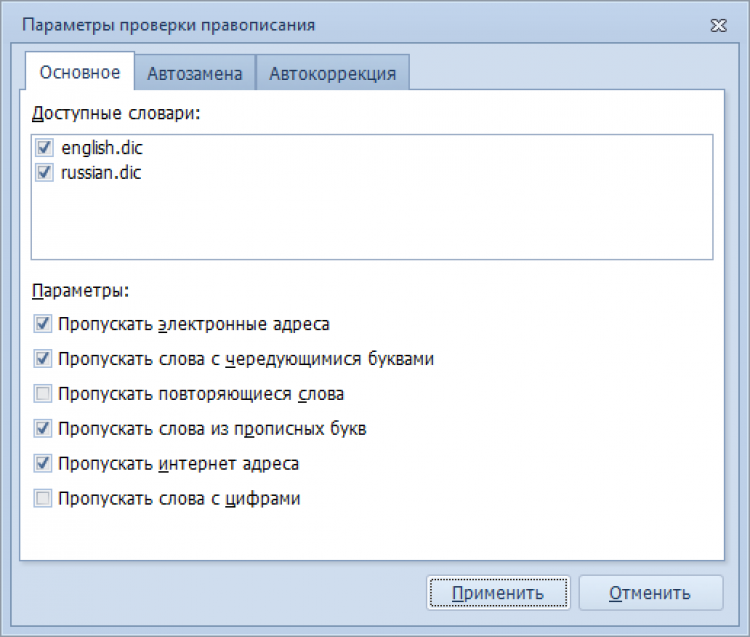This screenshot has width=750, height=637.
Task: Uncheck the english.dic dictionary checkbox
Action: coord(43,148)
